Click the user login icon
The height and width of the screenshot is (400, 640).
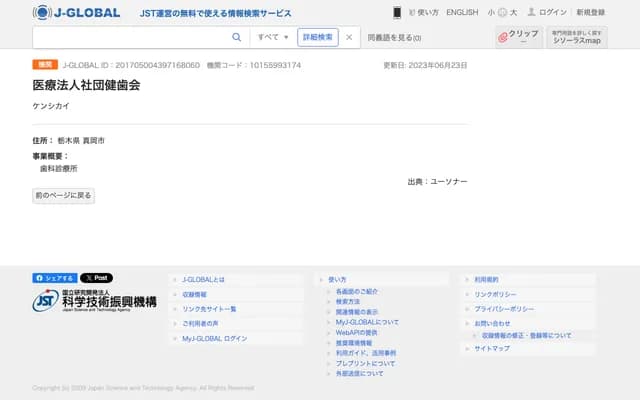pyautogui.click(x=532, y=12)
